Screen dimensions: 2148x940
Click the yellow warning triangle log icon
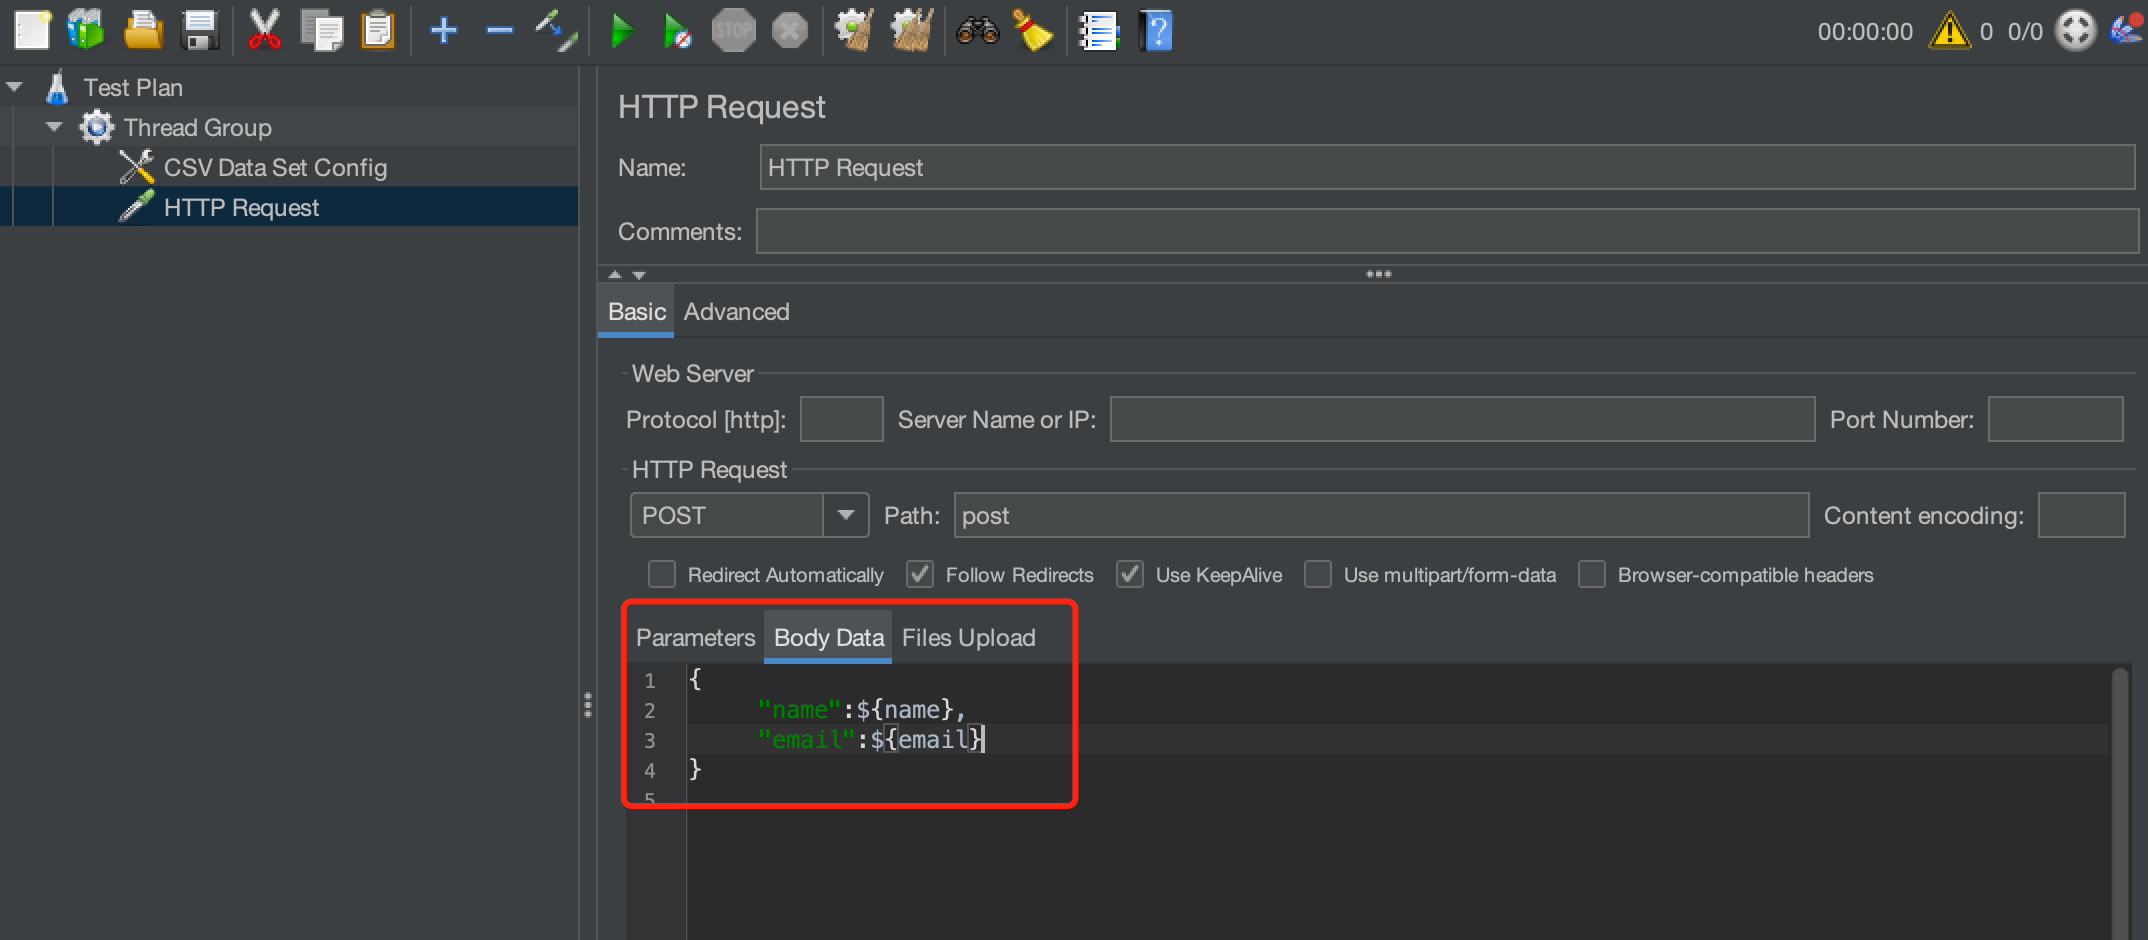pyautogui.click(x=1950, y=31)
